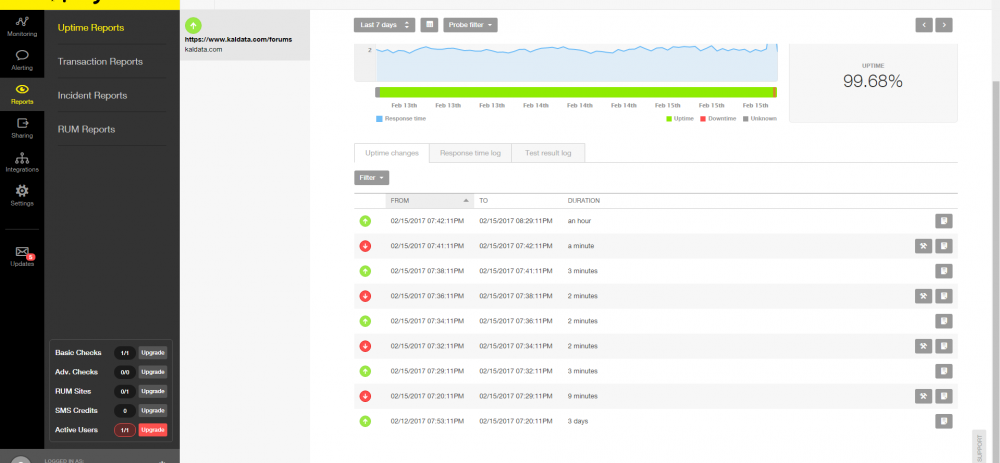Open the Sharing section in sidebar
Viewport: 1000px width, 463px height.
coord(22,128)
